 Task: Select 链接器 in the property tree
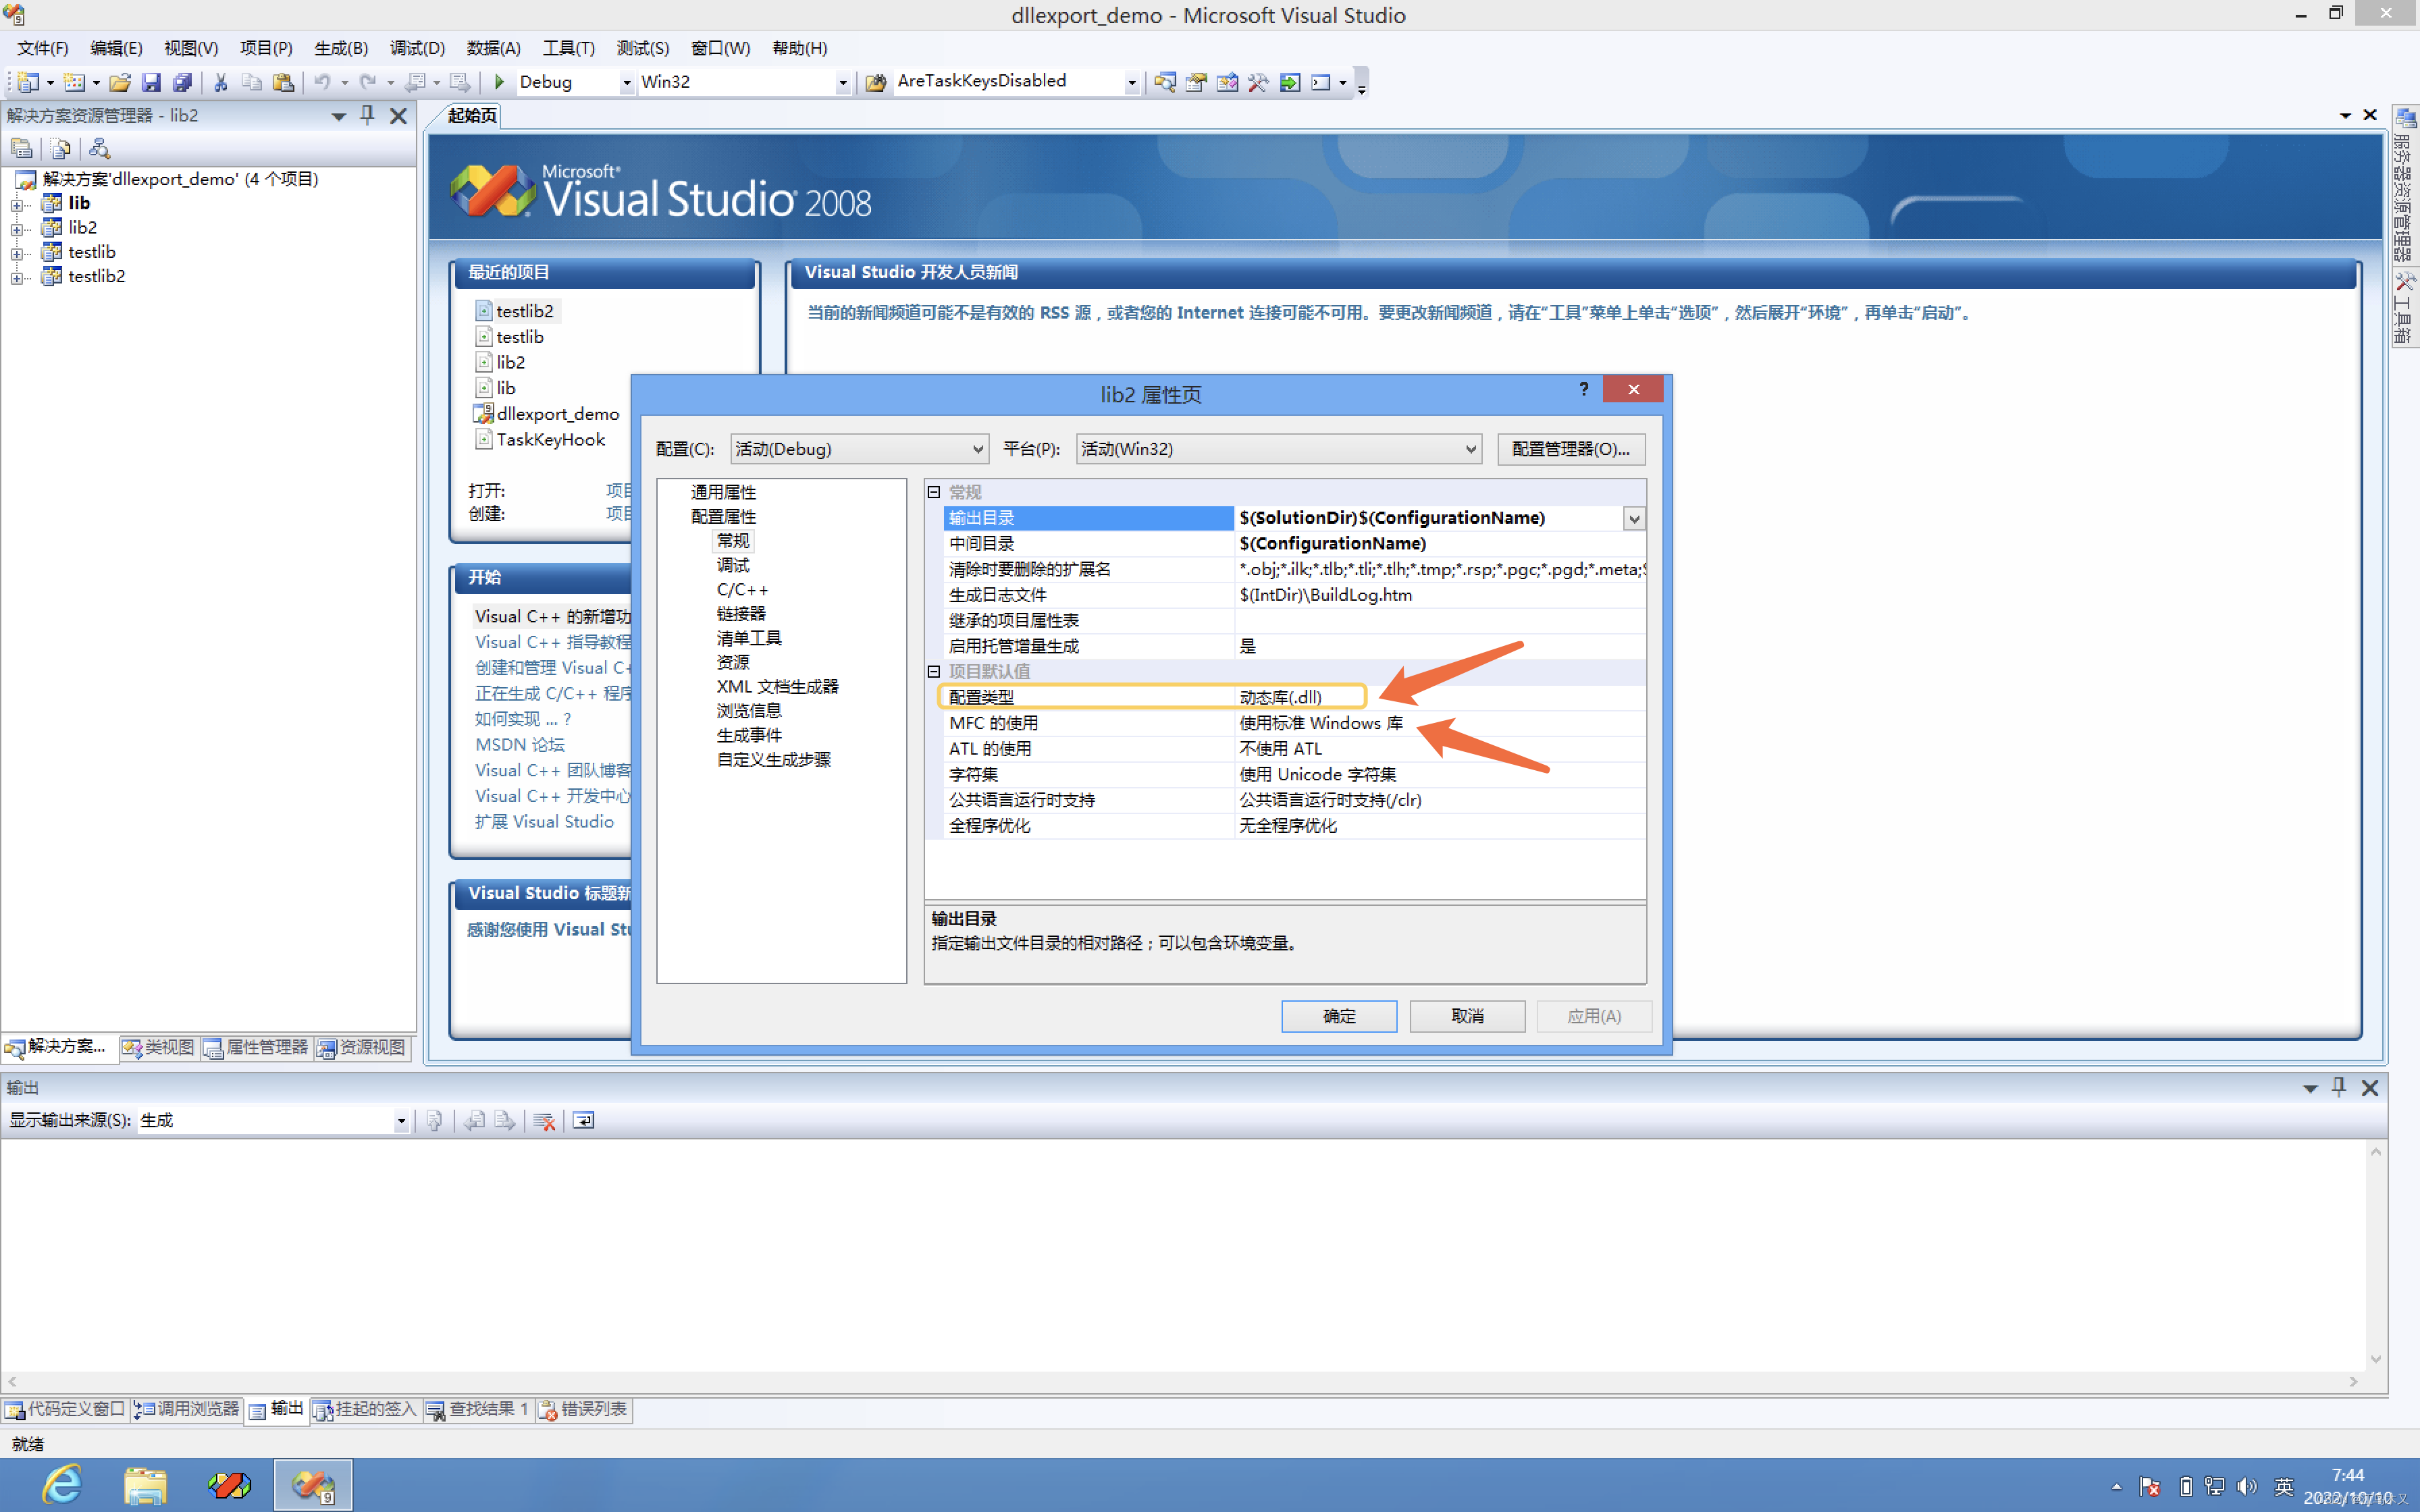(741, 613)
